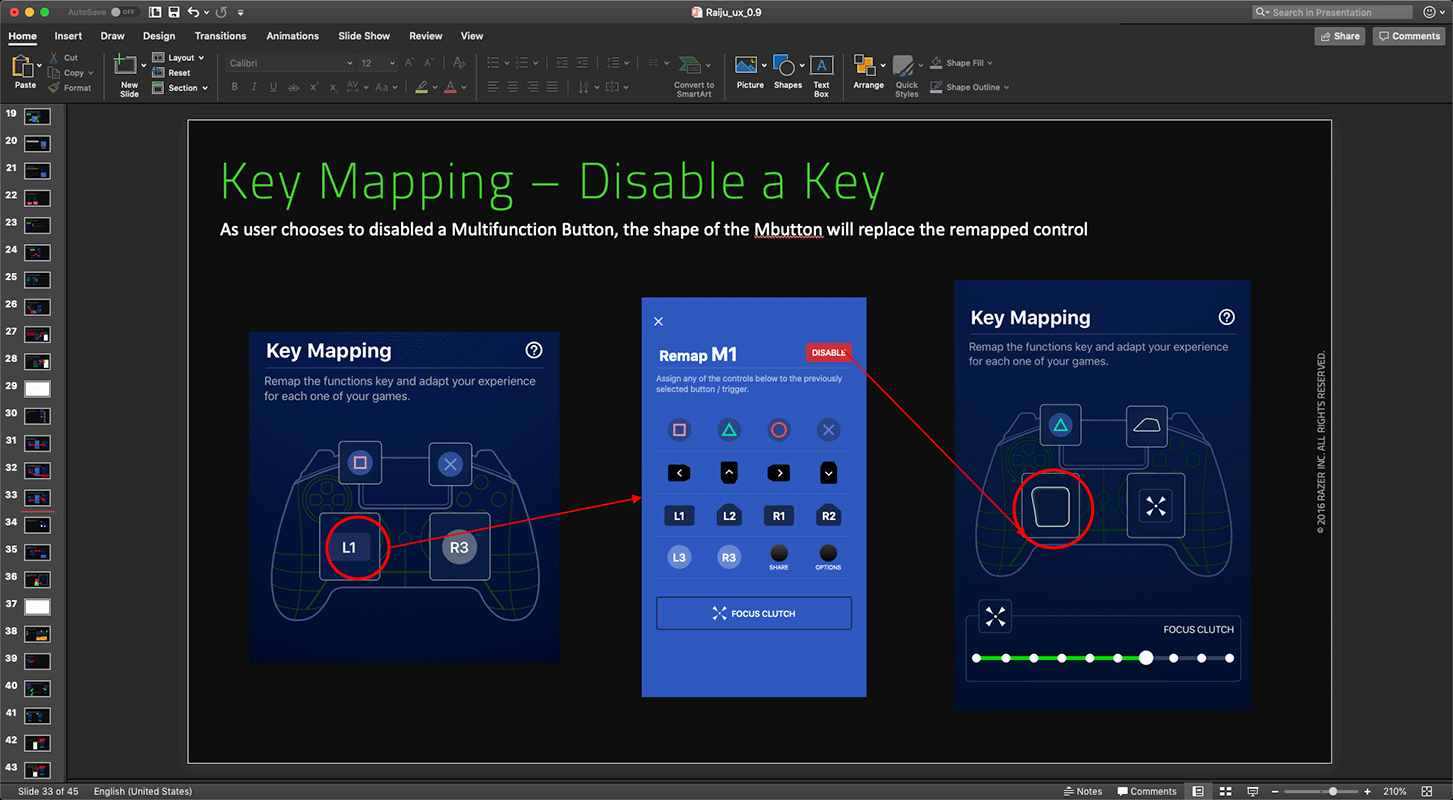Viewport: 1453px width, 800px height.
Task: Switch to the Slide Show tab
Action: point(364,36)
